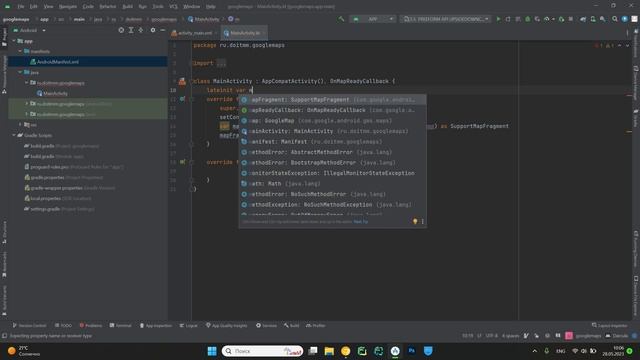
Task: Select MainActivity file in project tree
Action: click(x=56, y=93)
